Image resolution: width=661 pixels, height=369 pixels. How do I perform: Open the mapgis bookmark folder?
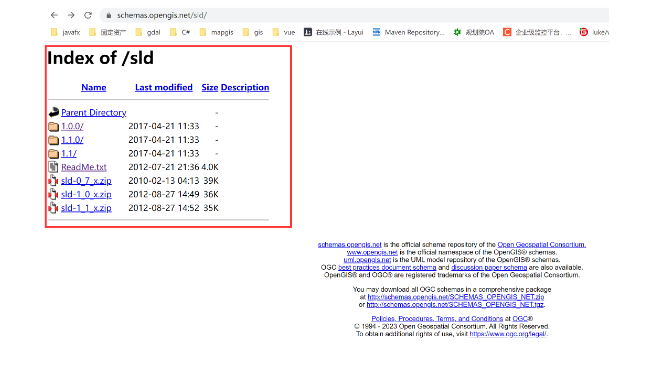tap(216, 32)
